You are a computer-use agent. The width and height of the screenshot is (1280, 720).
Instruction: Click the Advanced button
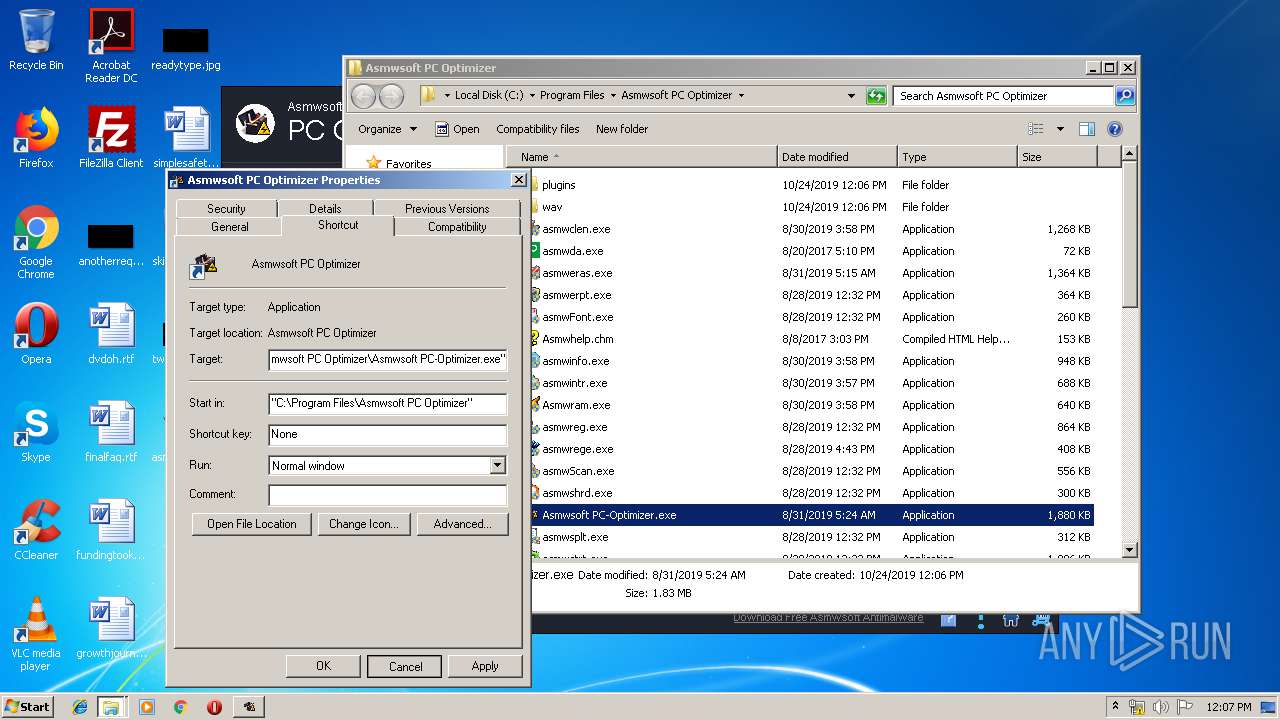point(462,524)
